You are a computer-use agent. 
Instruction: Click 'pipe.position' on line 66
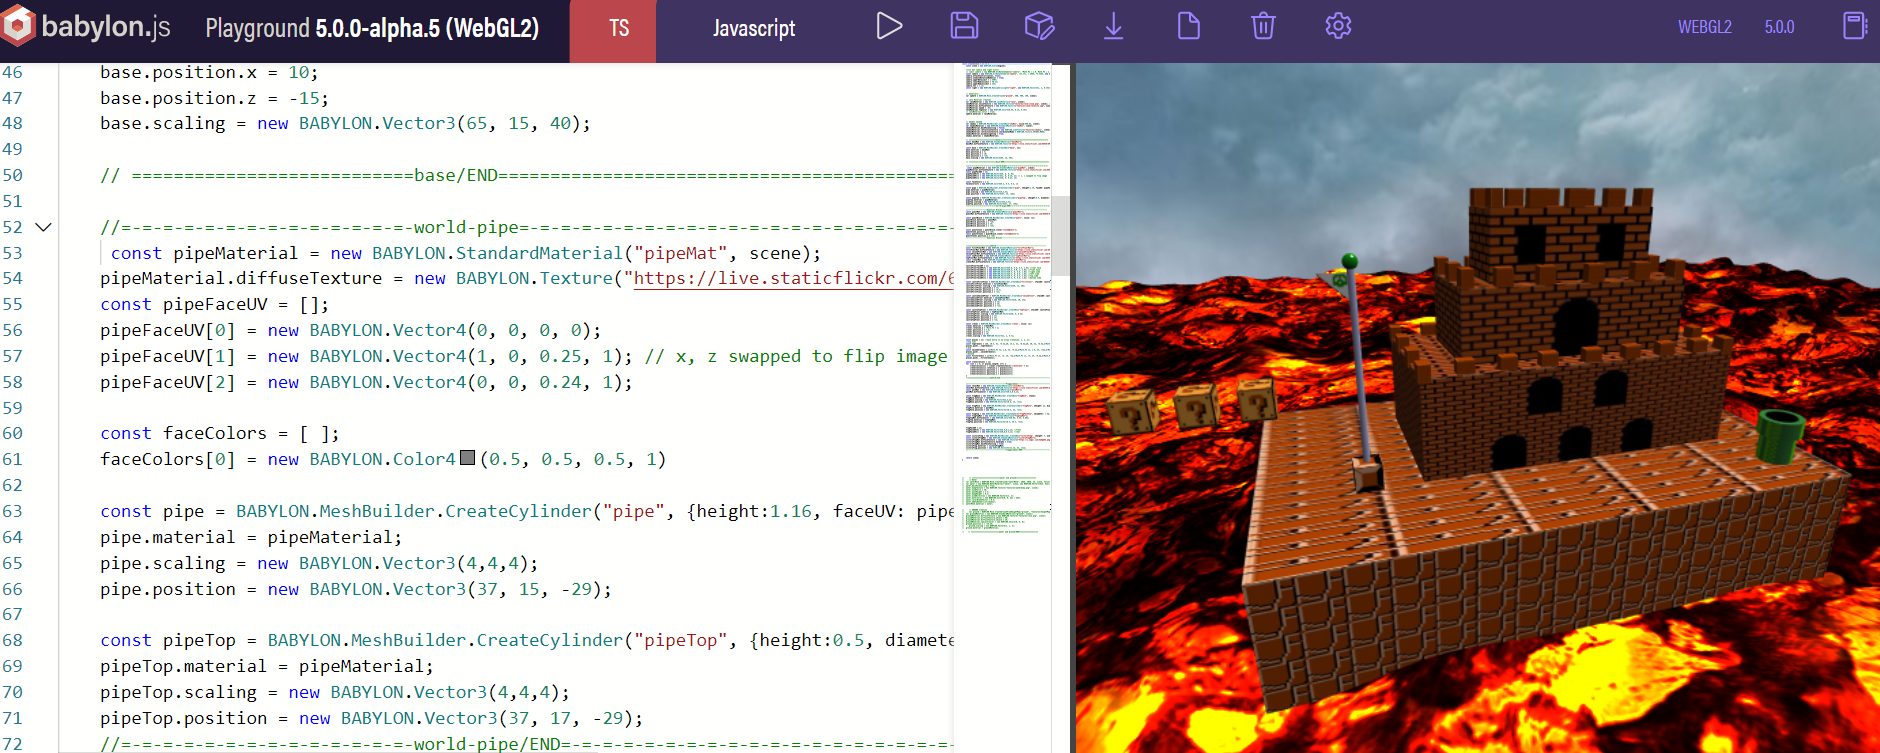point(167,589)
